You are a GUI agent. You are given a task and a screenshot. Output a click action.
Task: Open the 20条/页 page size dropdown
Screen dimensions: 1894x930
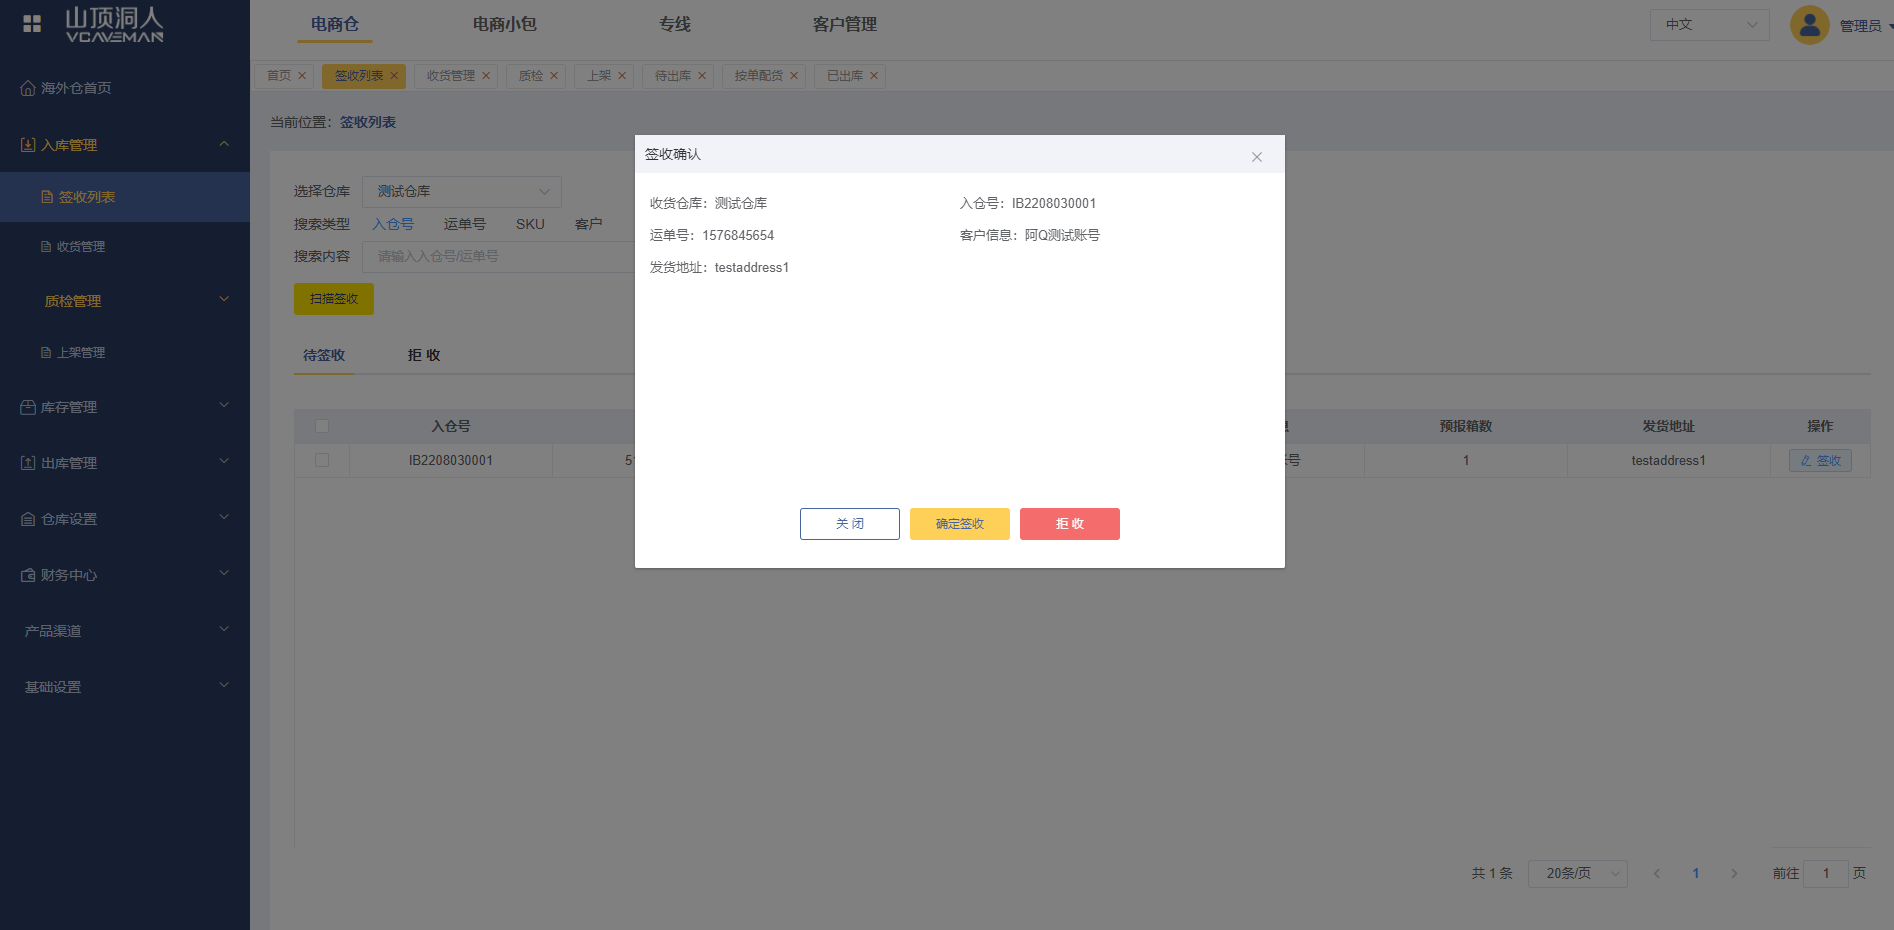coord(1577,873)
